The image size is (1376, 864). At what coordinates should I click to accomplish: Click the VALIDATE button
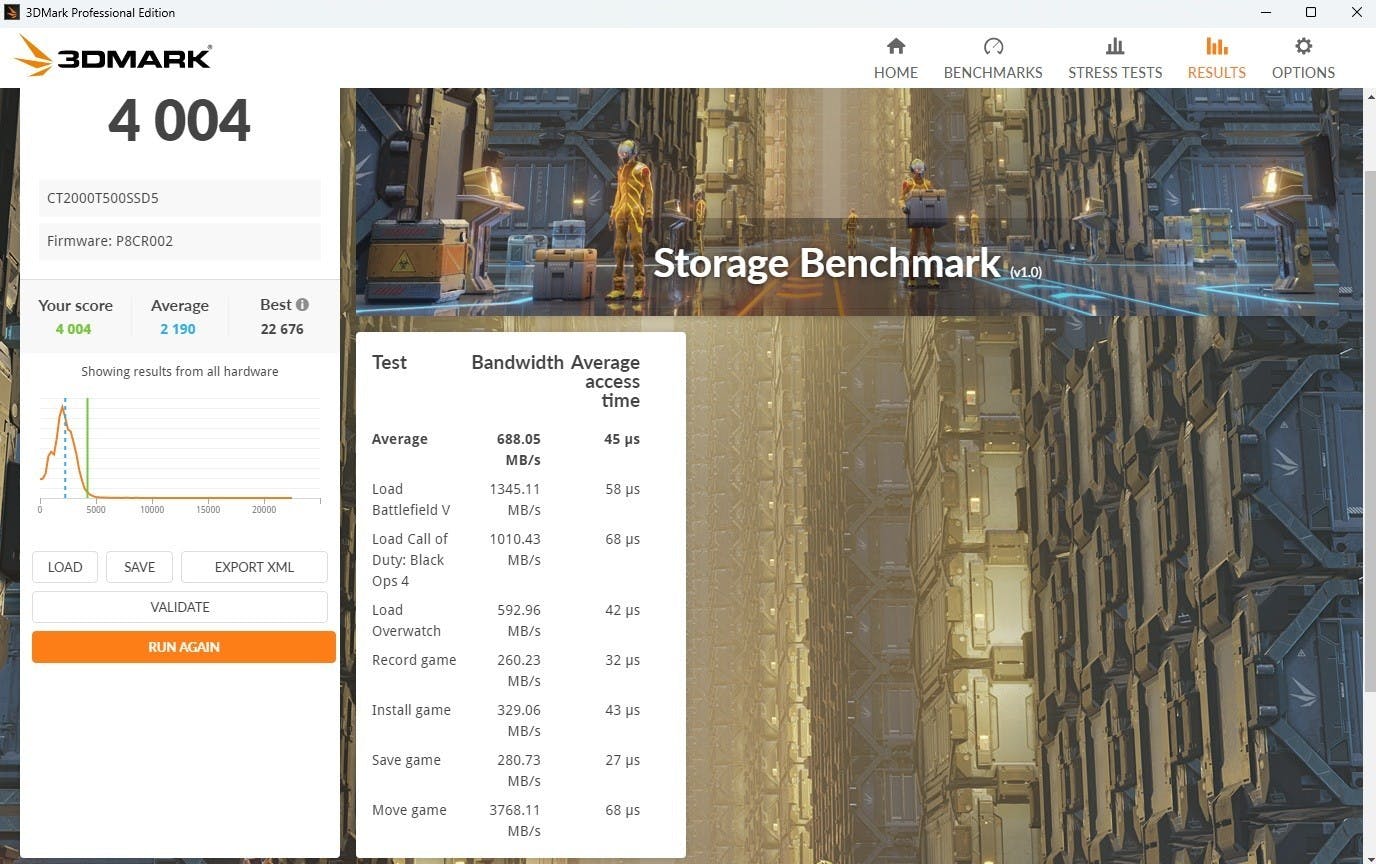click(180, 607)
